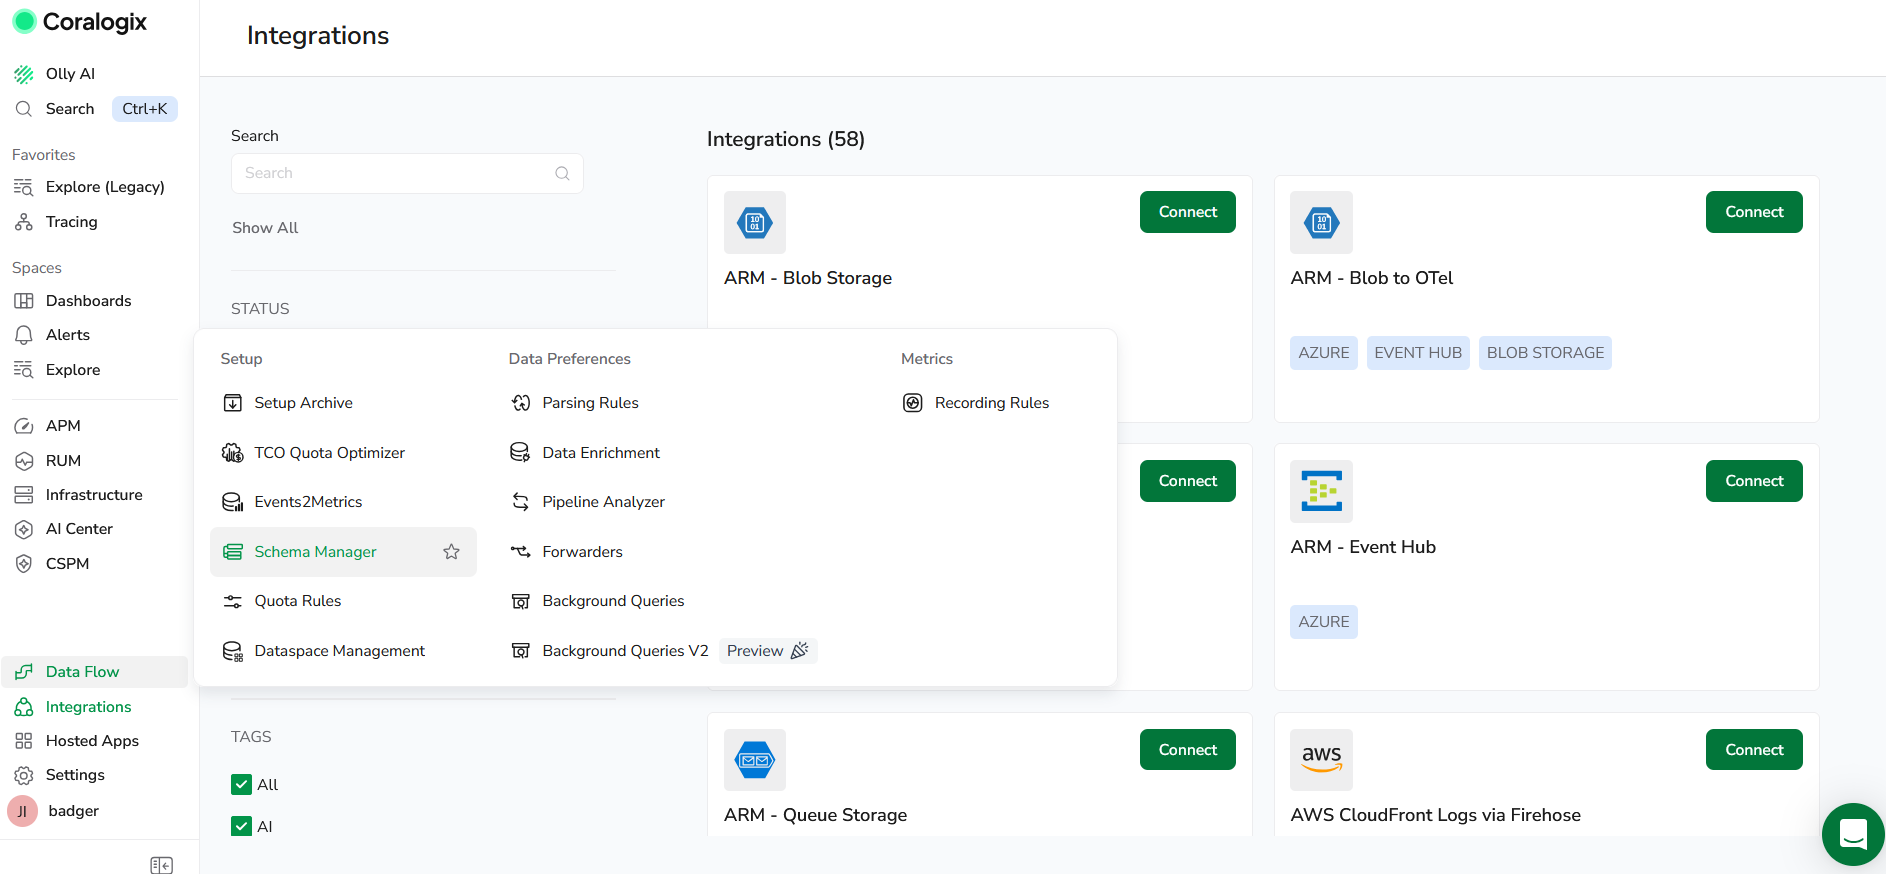Click the search magnifier icon in field

[x=562, y=173]
